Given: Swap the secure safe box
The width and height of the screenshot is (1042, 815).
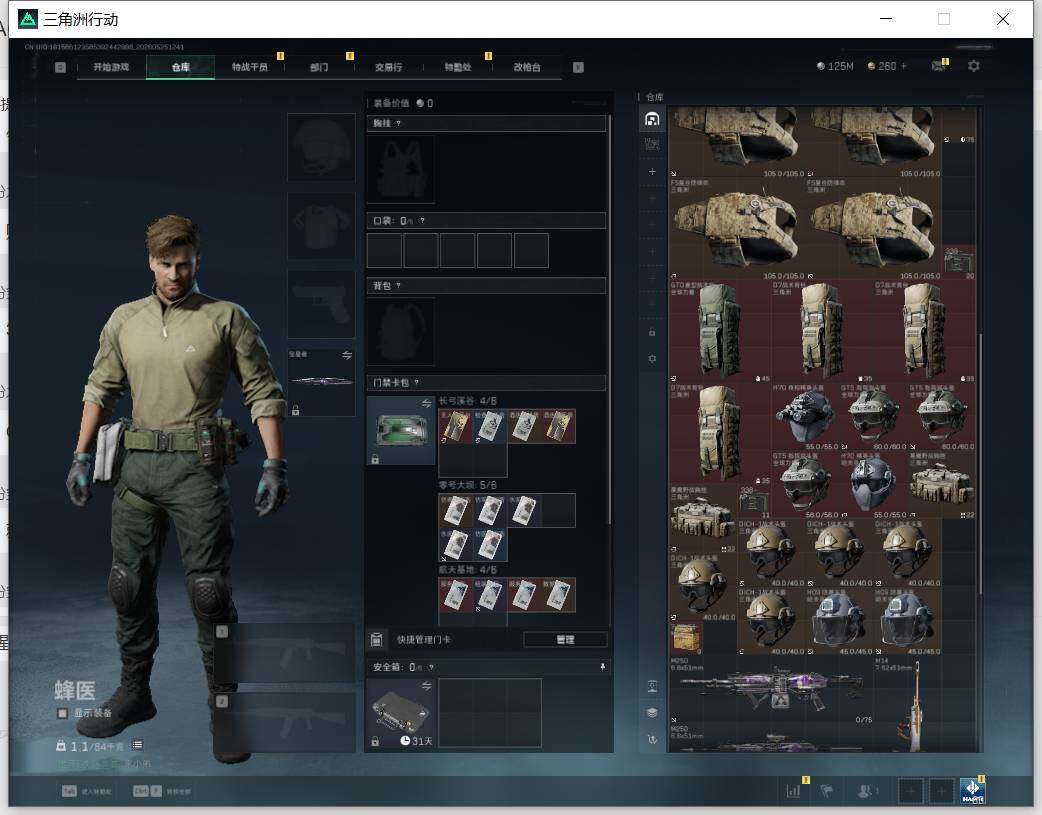Looking at the screenshot, I should [426, 685].
